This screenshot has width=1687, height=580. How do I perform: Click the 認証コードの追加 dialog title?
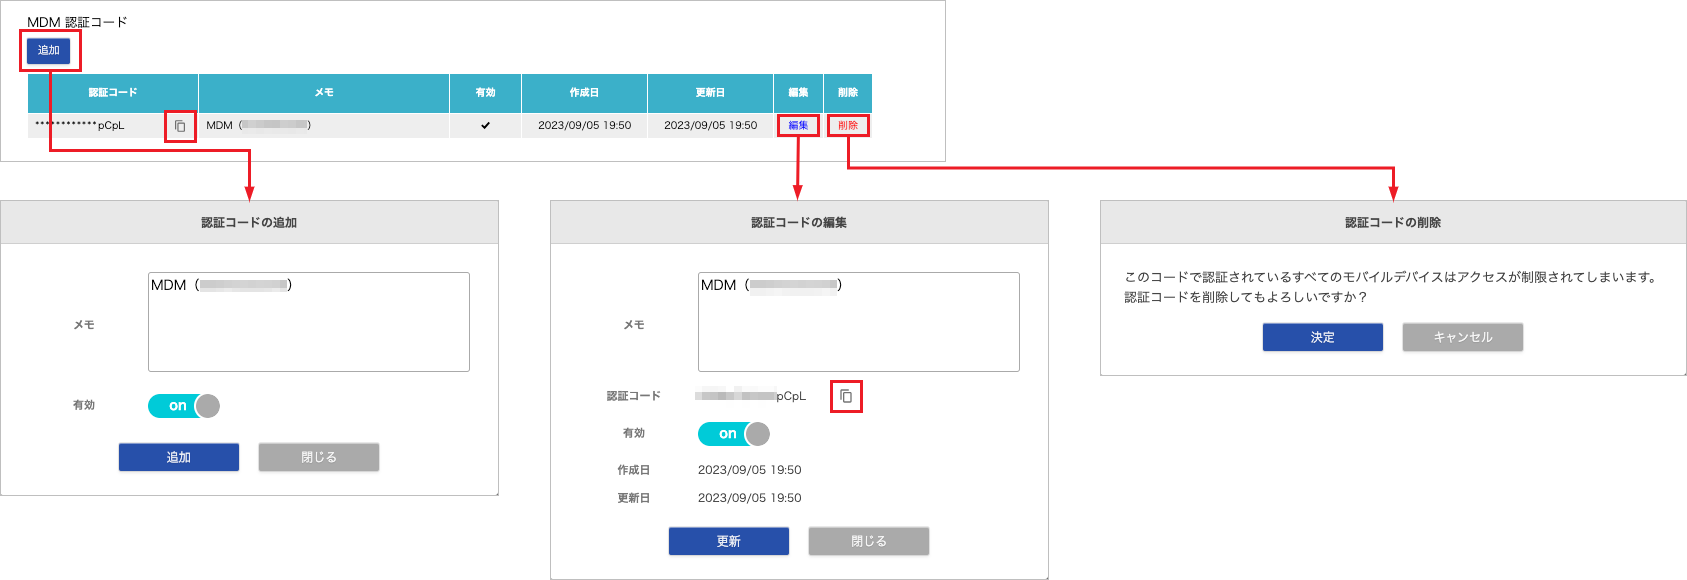tap(249, 222)
